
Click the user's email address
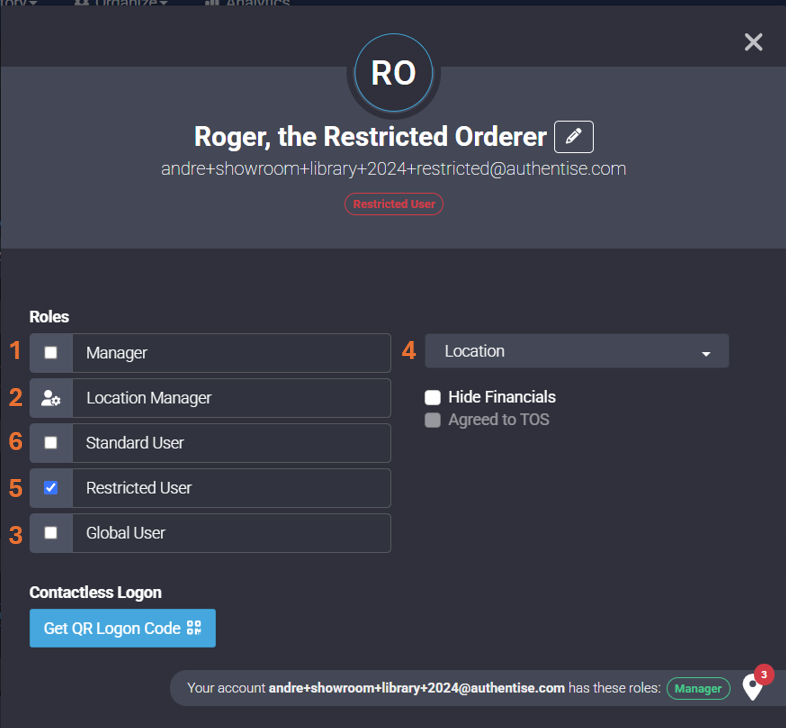tap(393, 169)
